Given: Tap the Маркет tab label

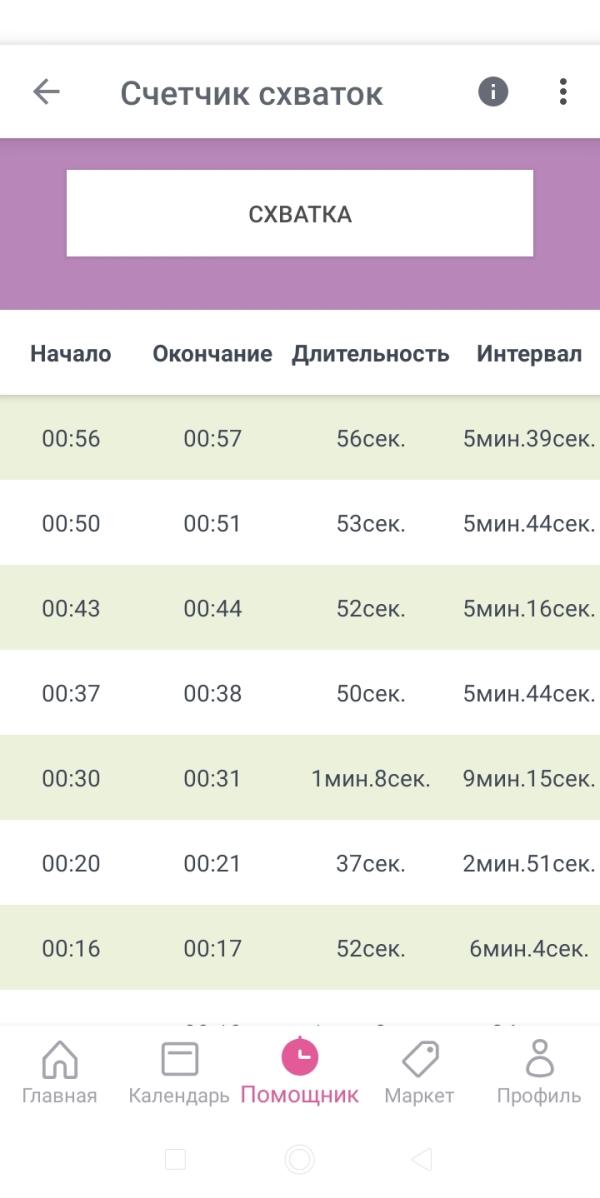Looking at the screenshot, I should click(x=419, y=1096).
